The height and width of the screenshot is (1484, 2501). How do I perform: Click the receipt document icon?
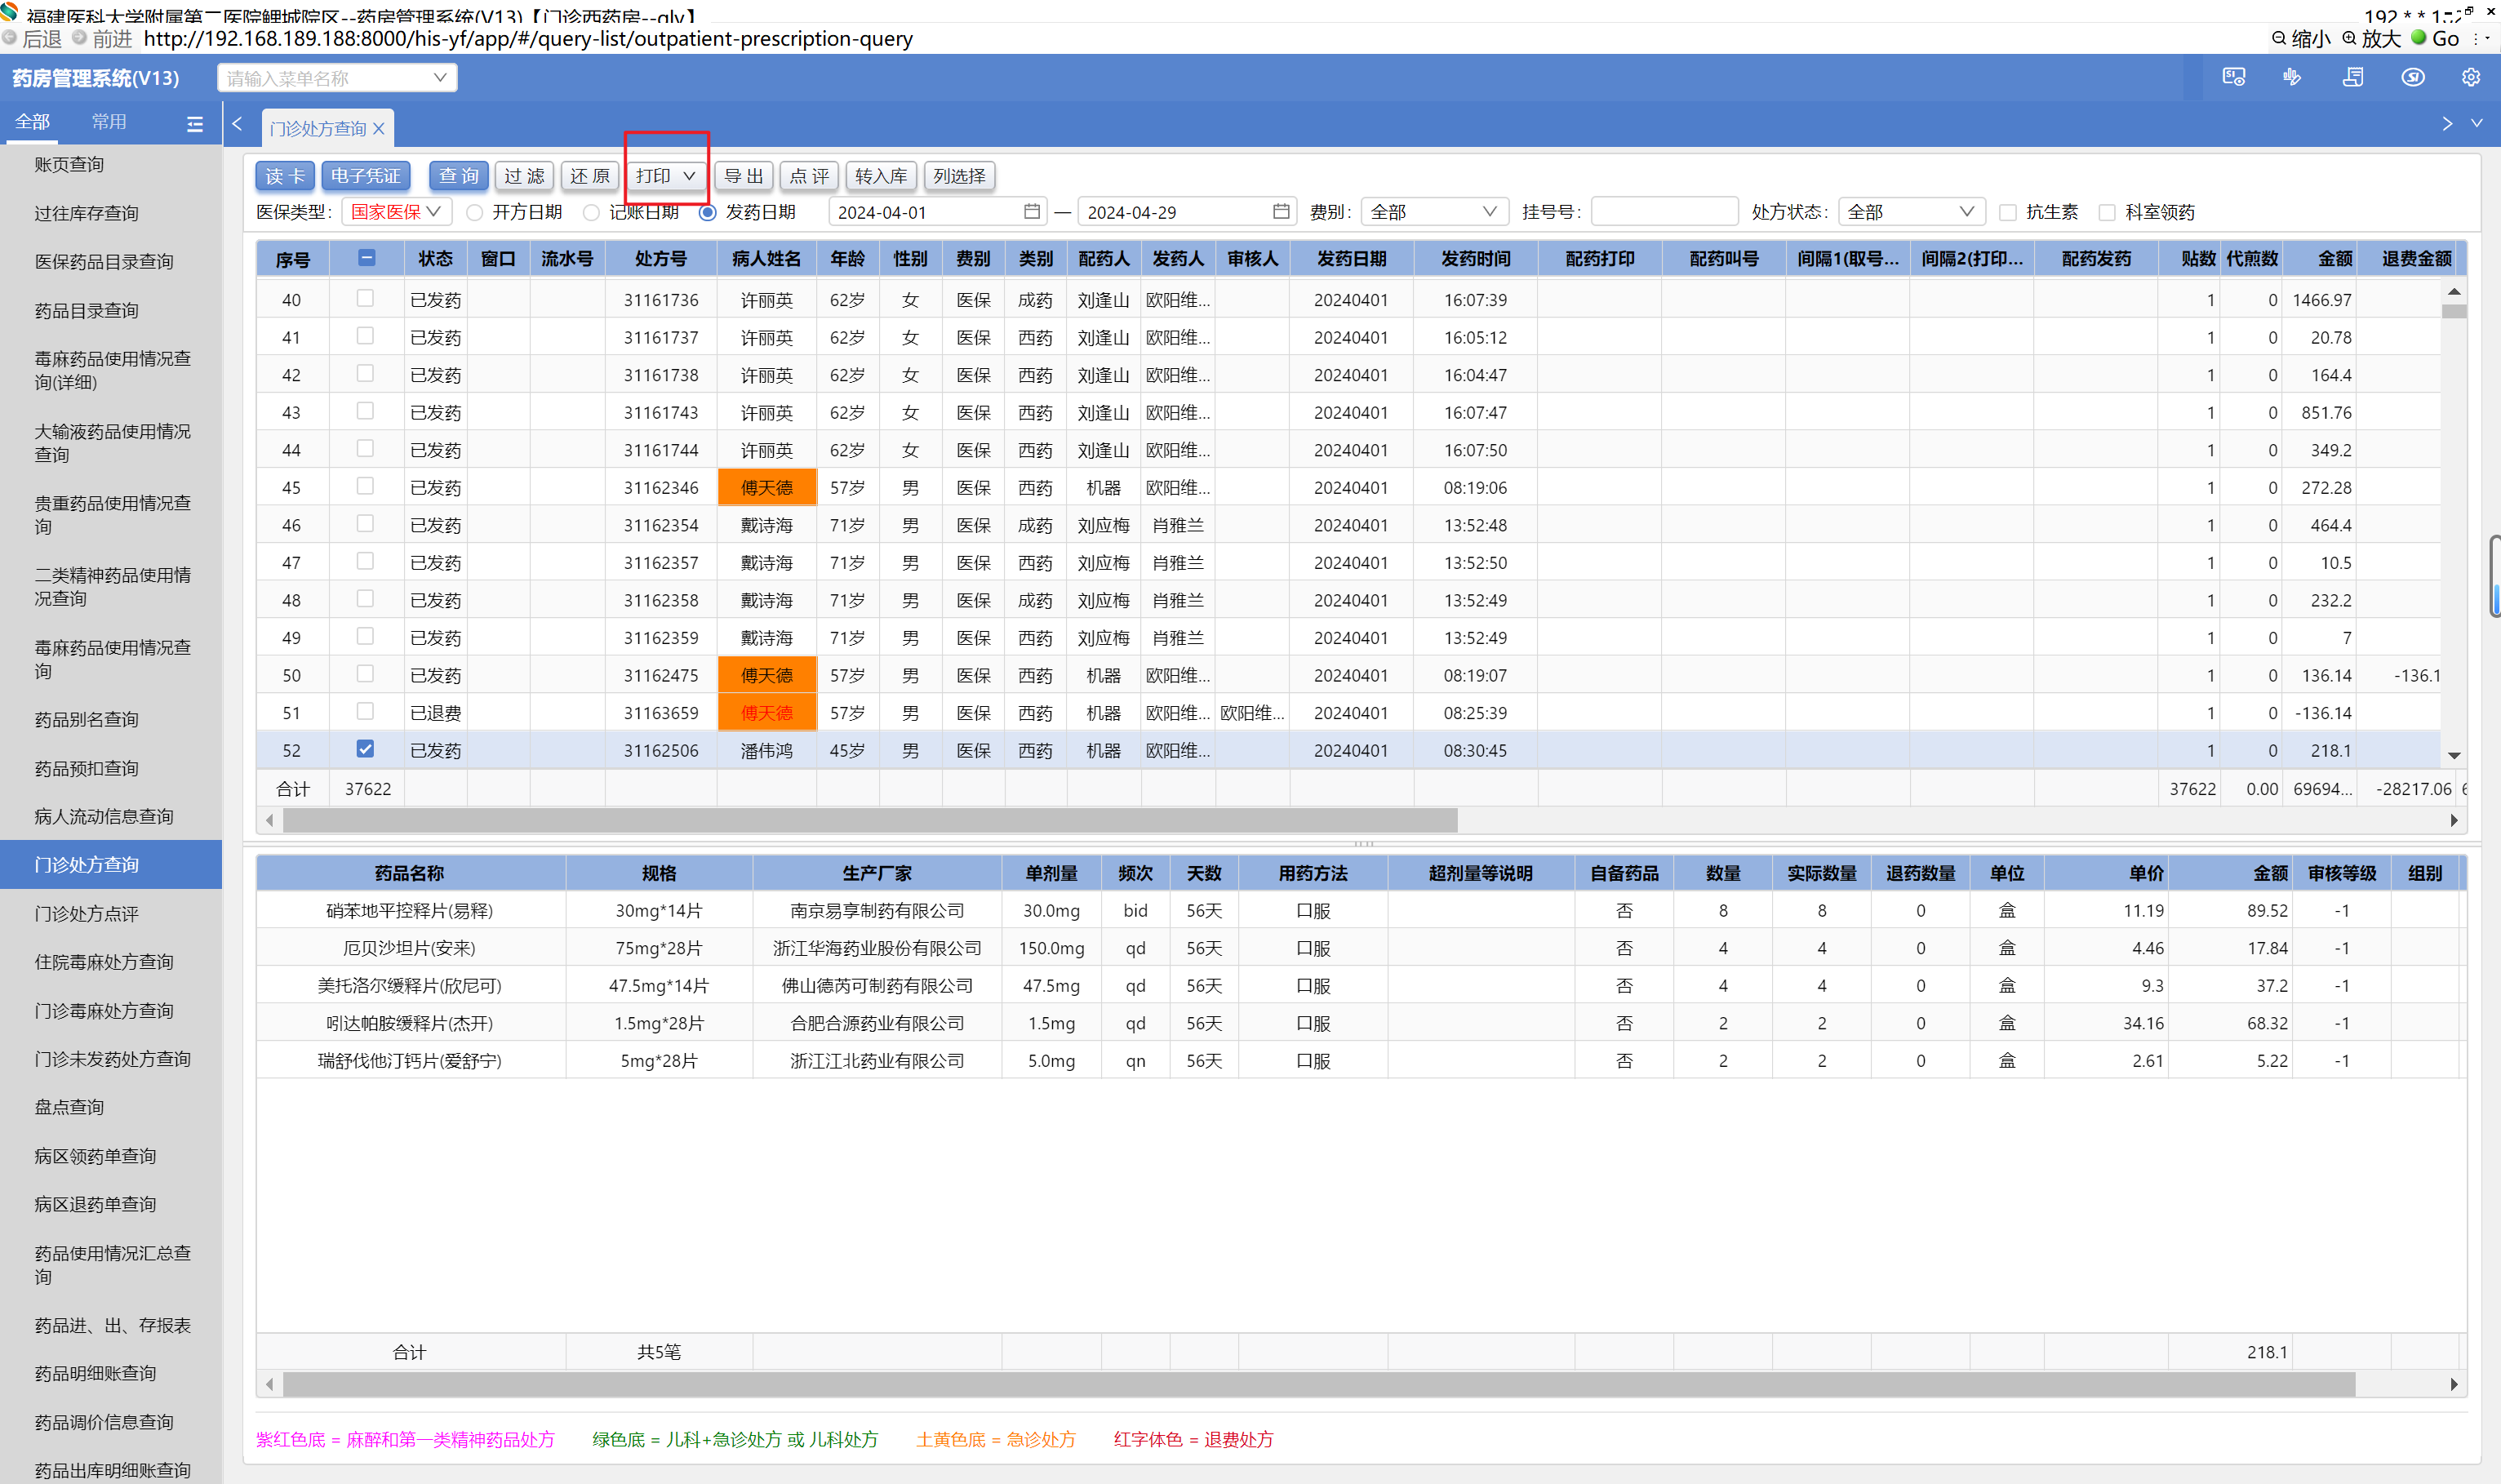click(2352, 77)
